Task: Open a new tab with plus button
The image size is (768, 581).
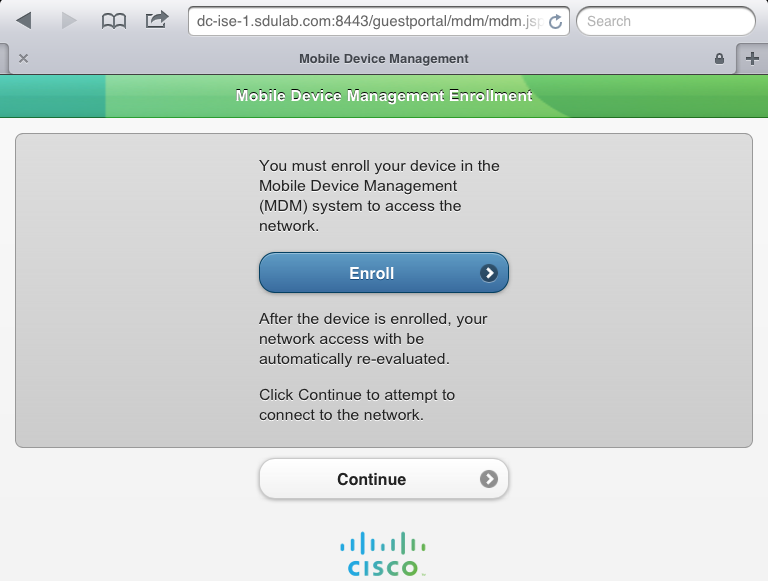Action: pos(752,59)
